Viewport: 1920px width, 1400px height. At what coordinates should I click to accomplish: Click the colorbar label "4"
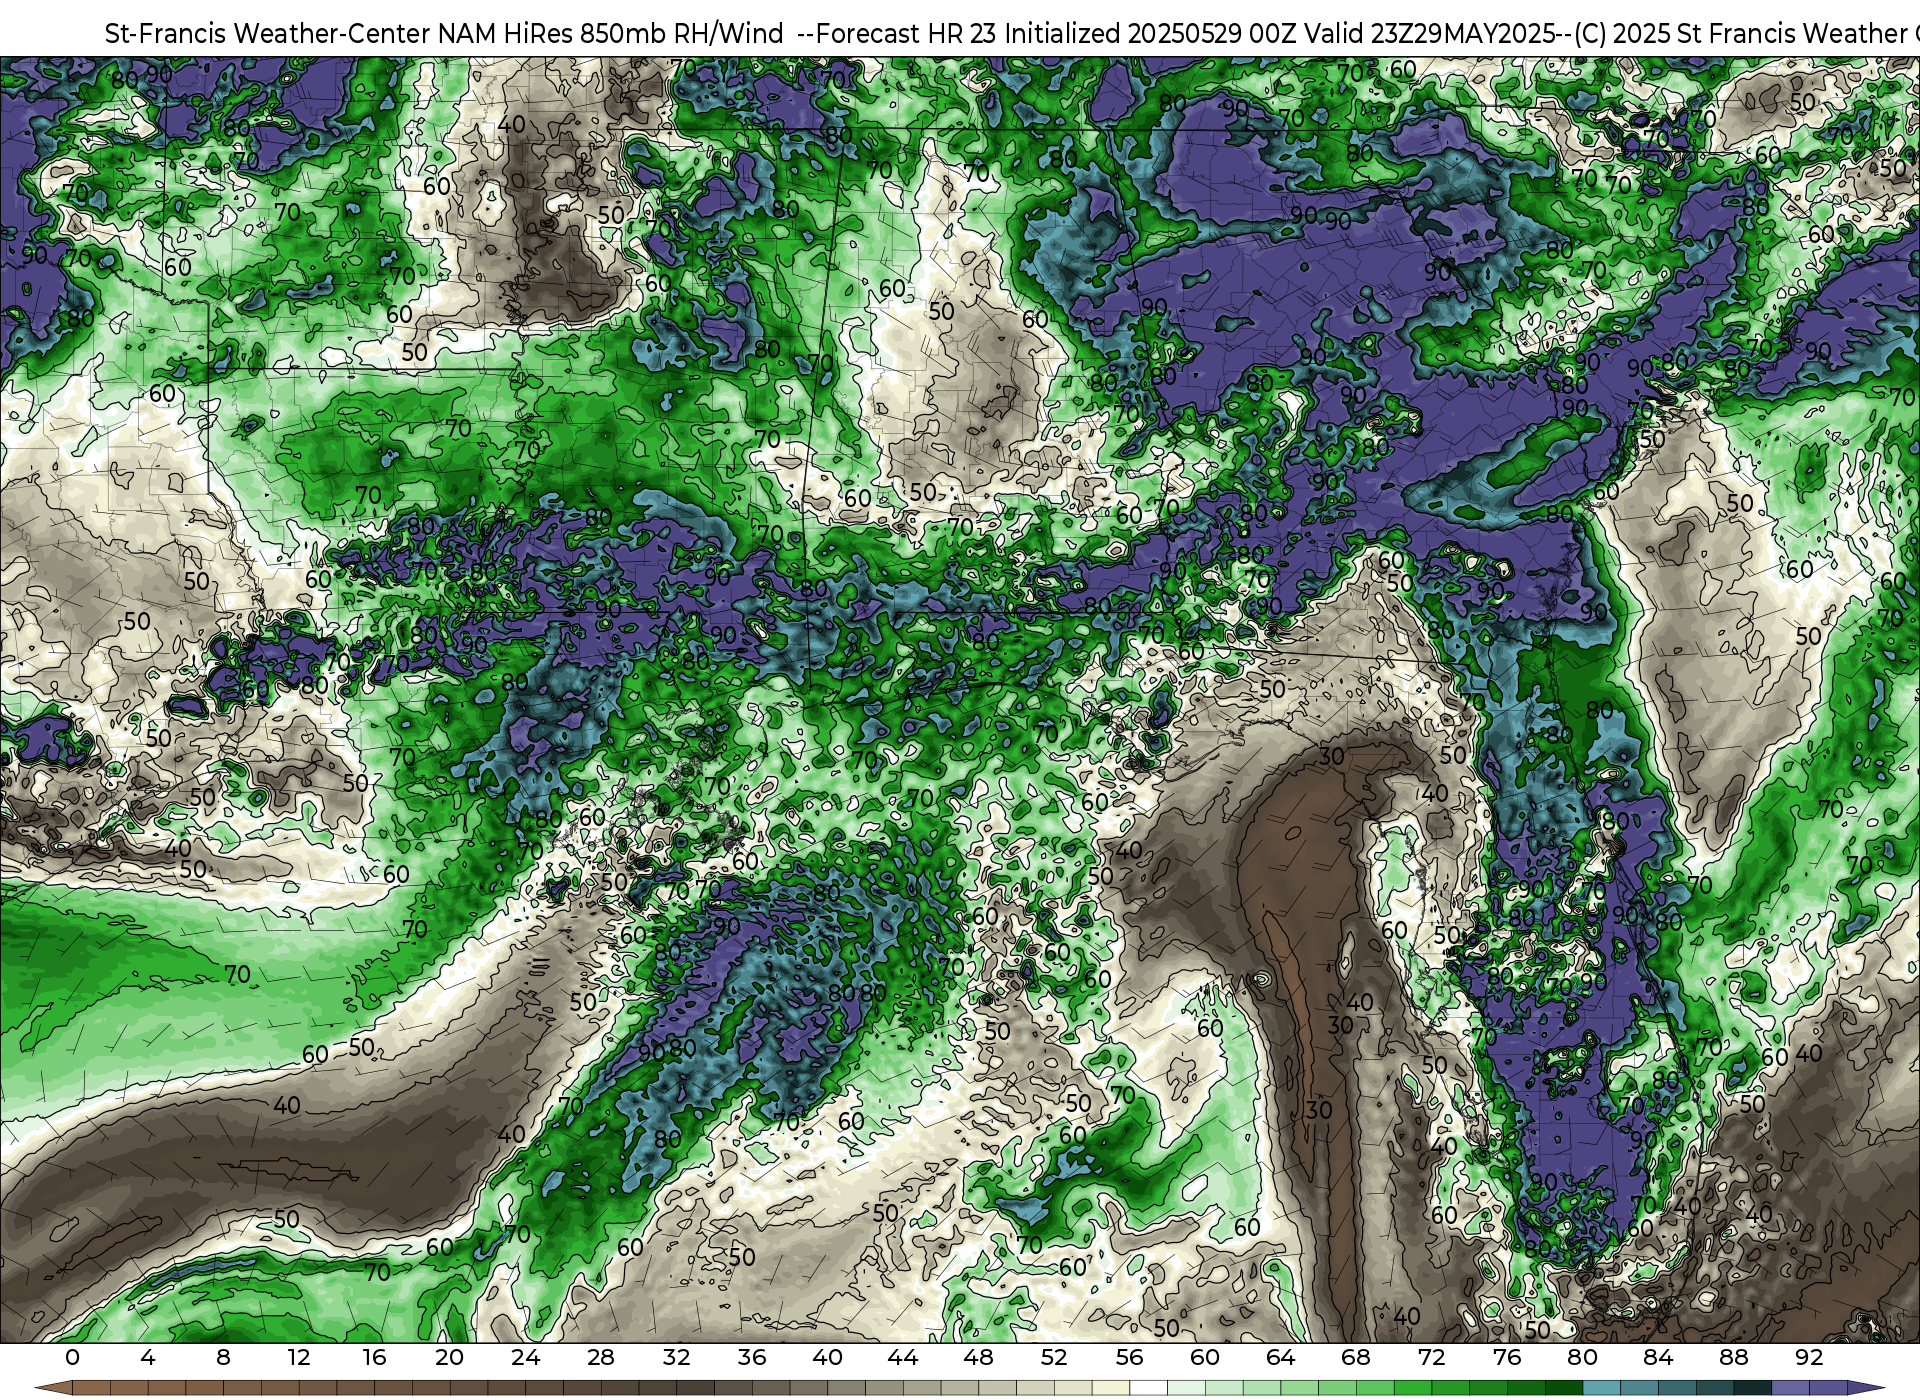148,1357
